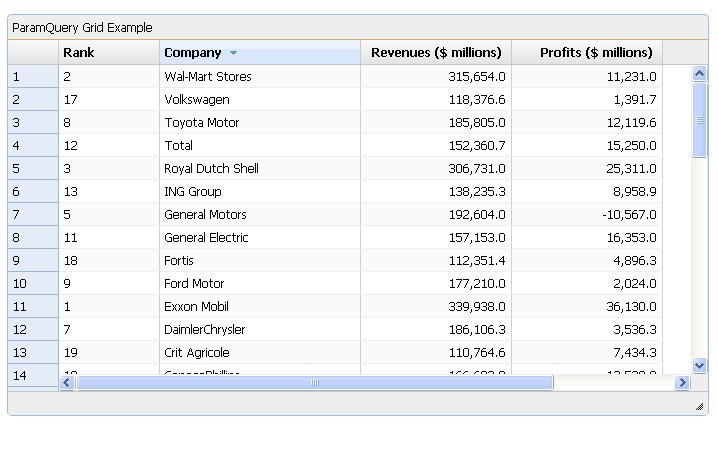Click the sort arrow in Company header
This screenshot has width=718, height=460.
coord(233,53)
